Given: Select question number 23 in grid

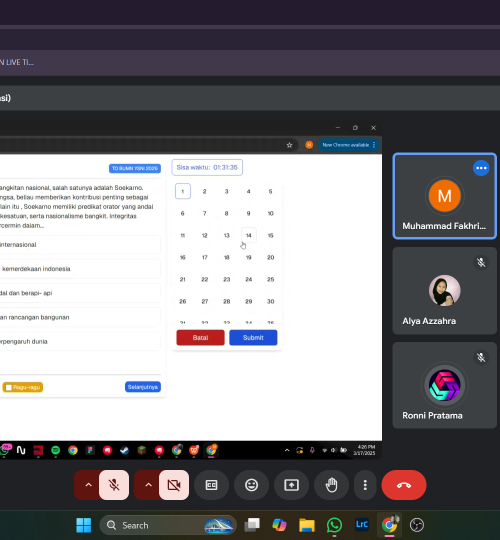Looking at the screenshot, I should (x=227, y=279).
